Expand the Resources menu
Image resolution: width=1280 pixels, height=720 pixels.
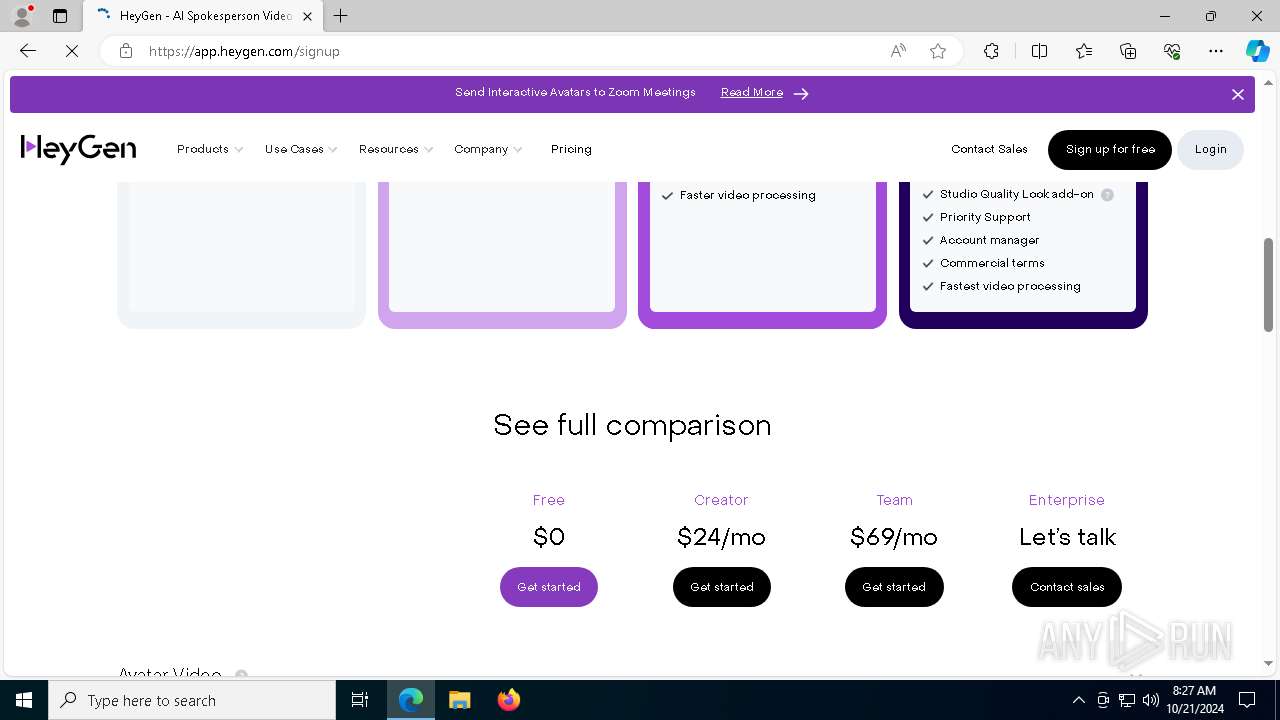(x=395, y=149)
